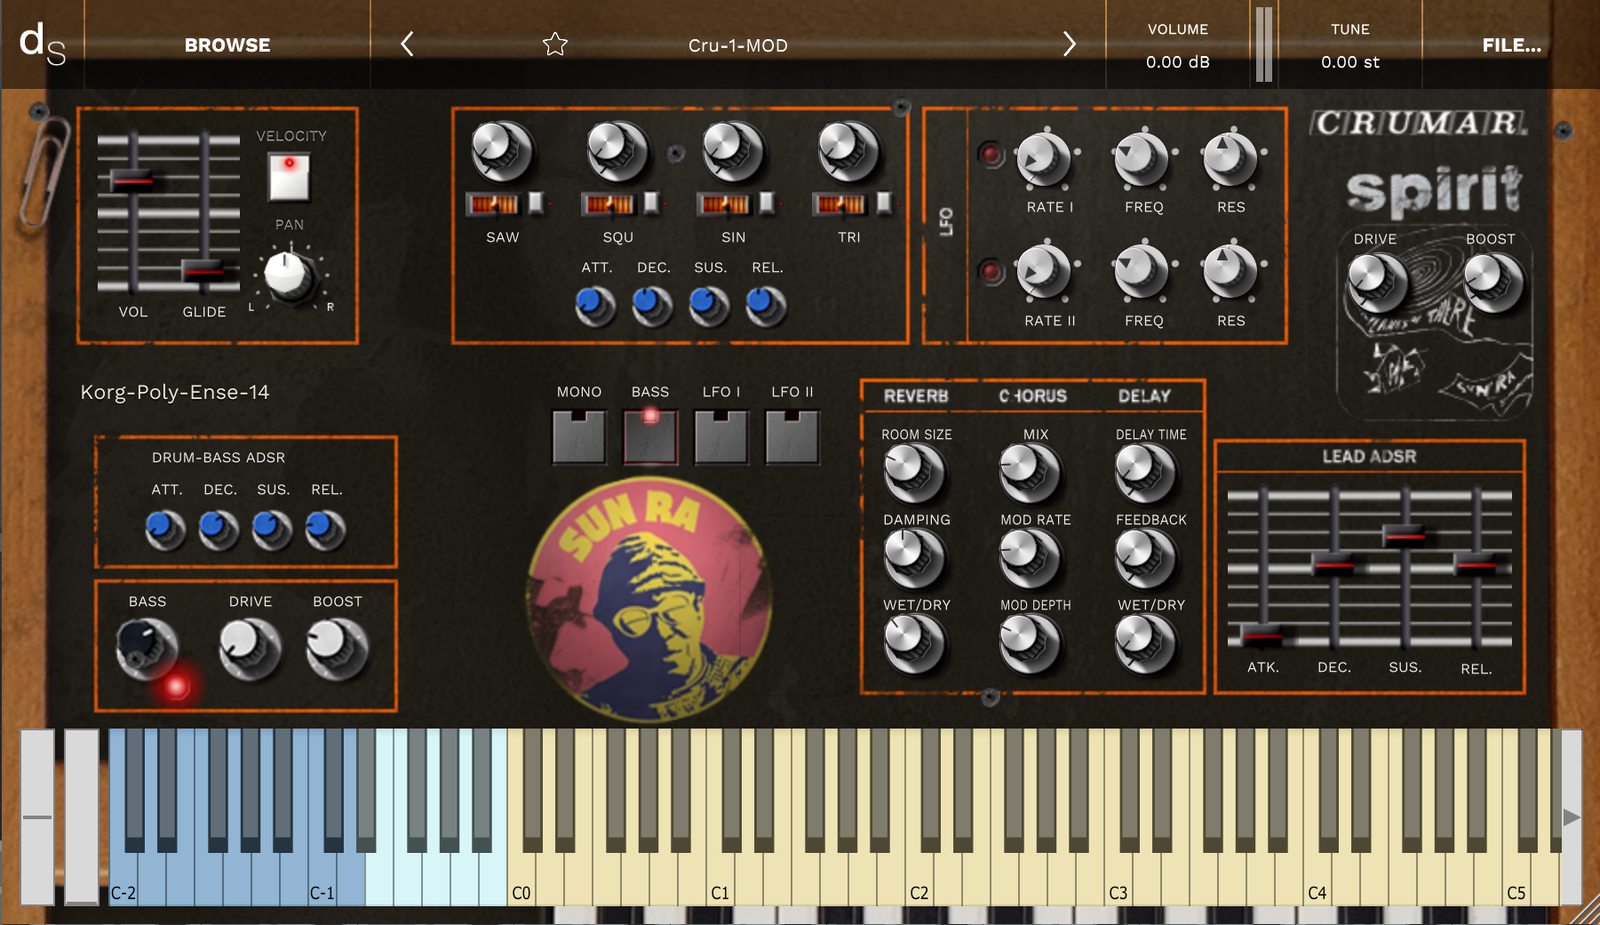Click the PAN knob
The height and width of the screenshot is (925, 1600).
[x=289, y=274]
